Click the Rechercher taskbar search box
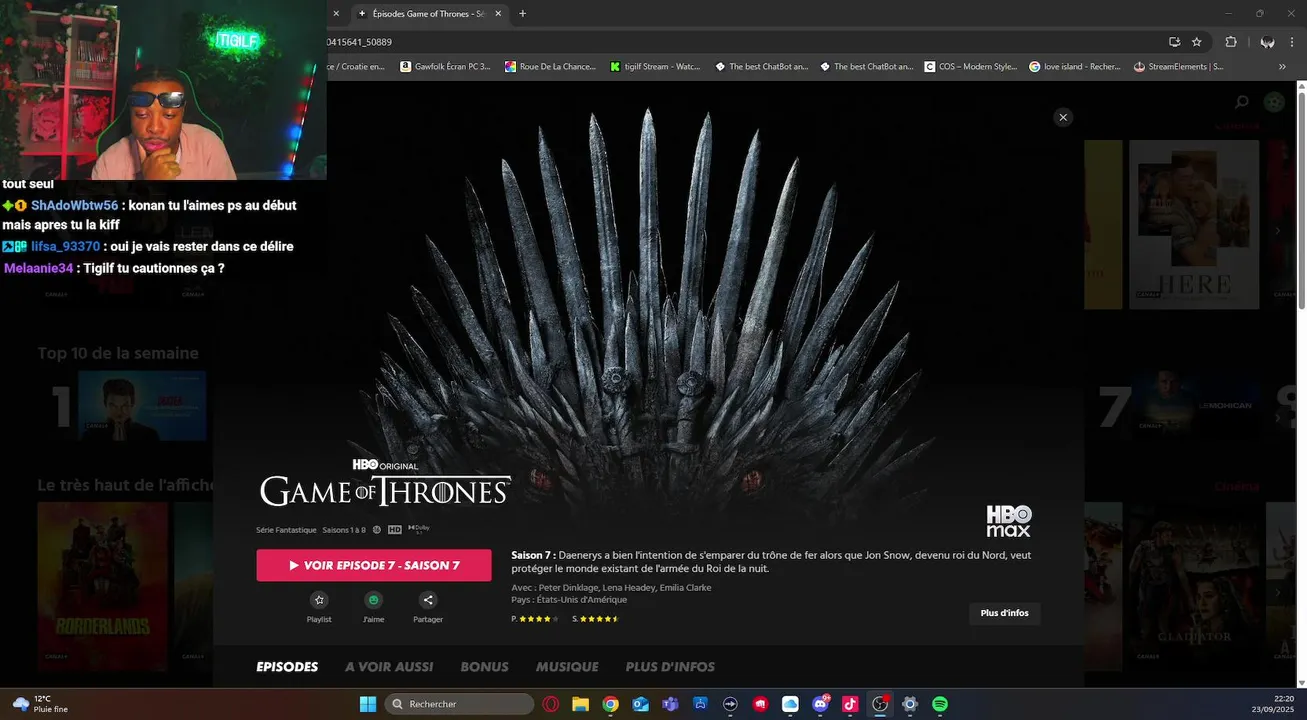Viewport: 1307px width, 720px height. 459,704
